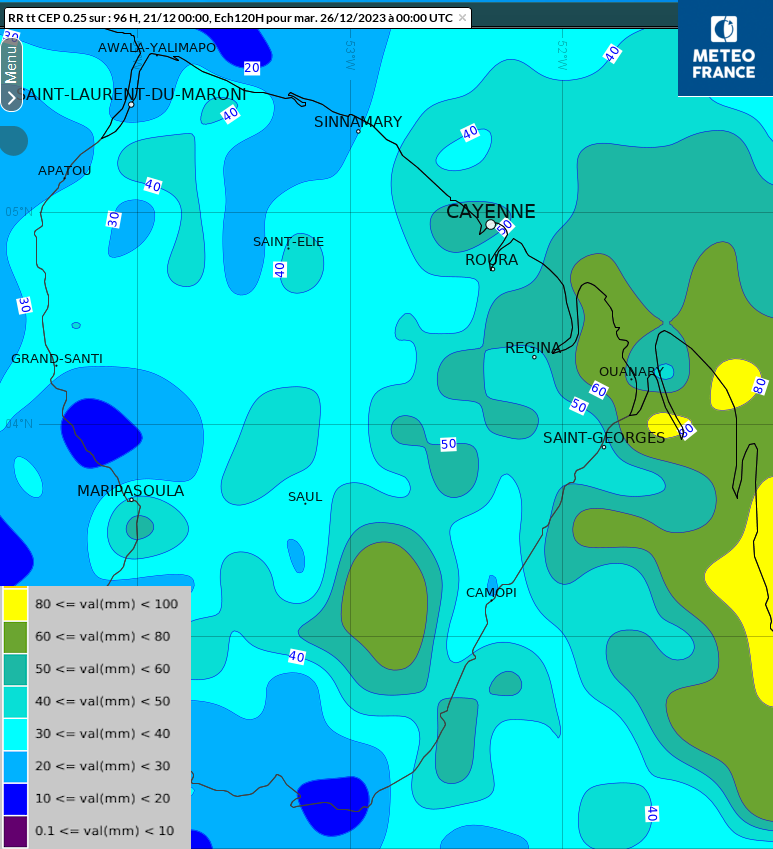Click the Saint-Laurent-du-Maroni town marker dot

131,105
